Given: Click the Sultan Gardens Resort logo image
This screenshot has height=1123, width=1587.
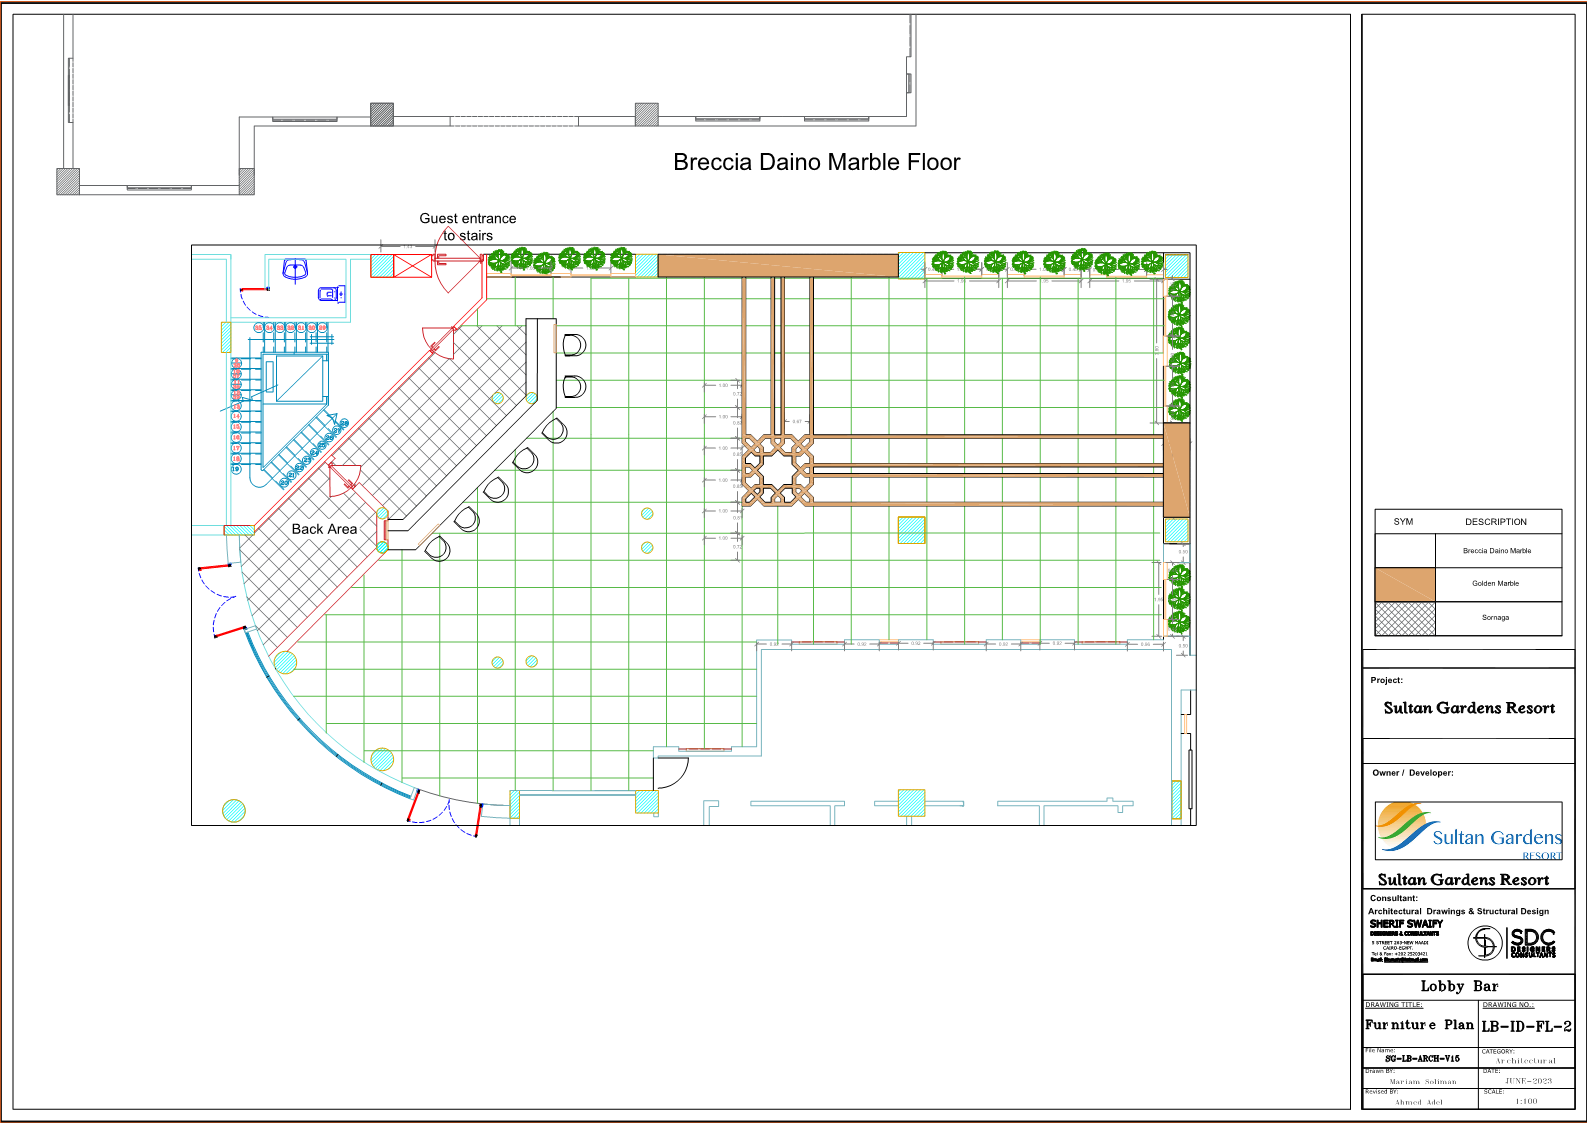Looking at the screenshot, I should tap(1468, 830).
